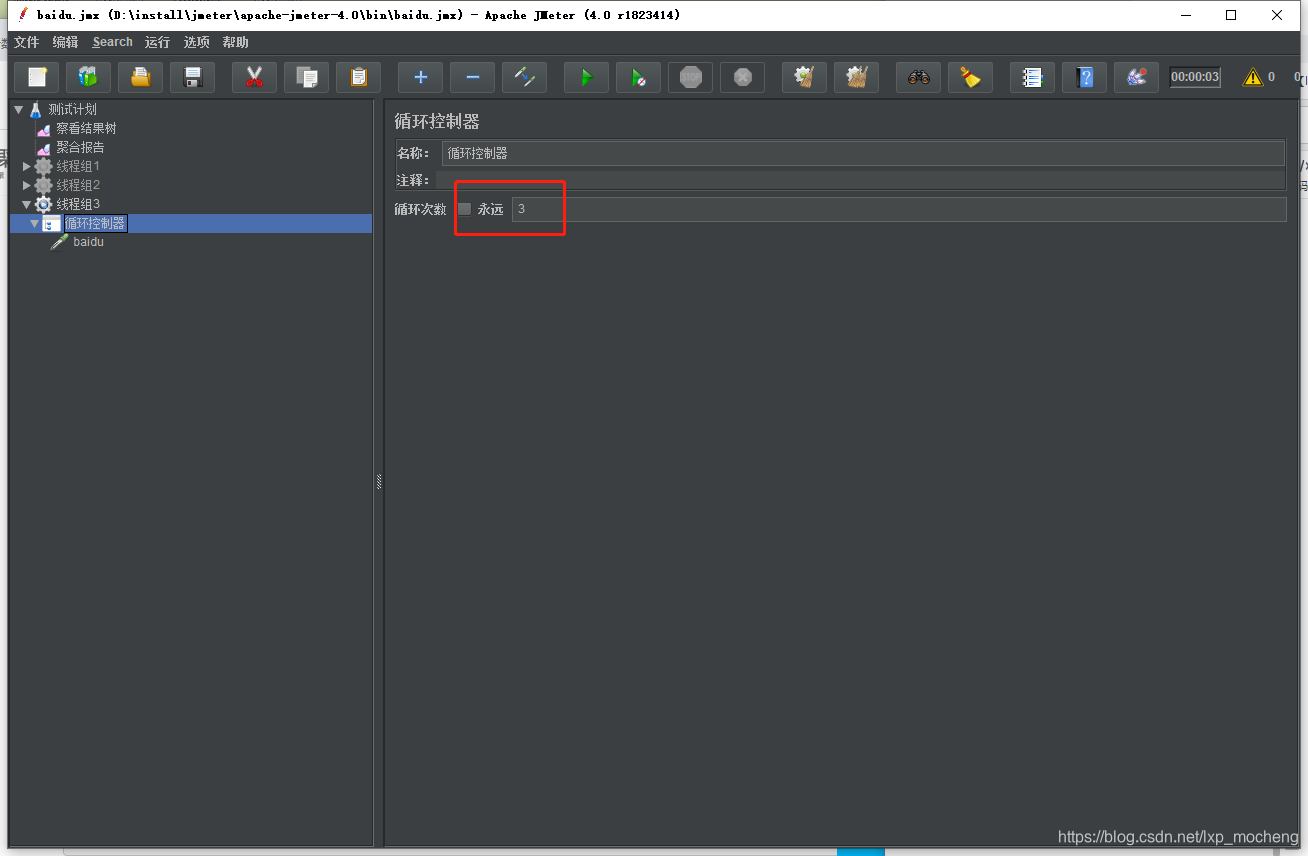Open the Templates toolbar icon
This screenshot has width=1308, height=856.
(89, 77)
